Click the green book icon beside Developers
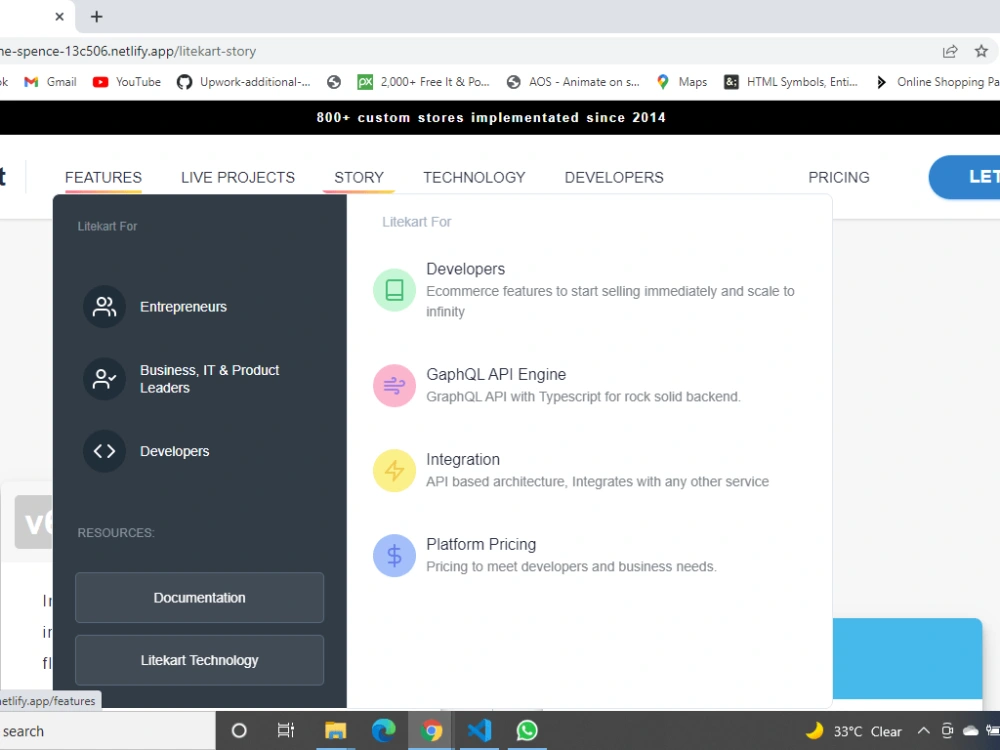Viewport: 1000px width, 750px height. click(x=394, y=290)
